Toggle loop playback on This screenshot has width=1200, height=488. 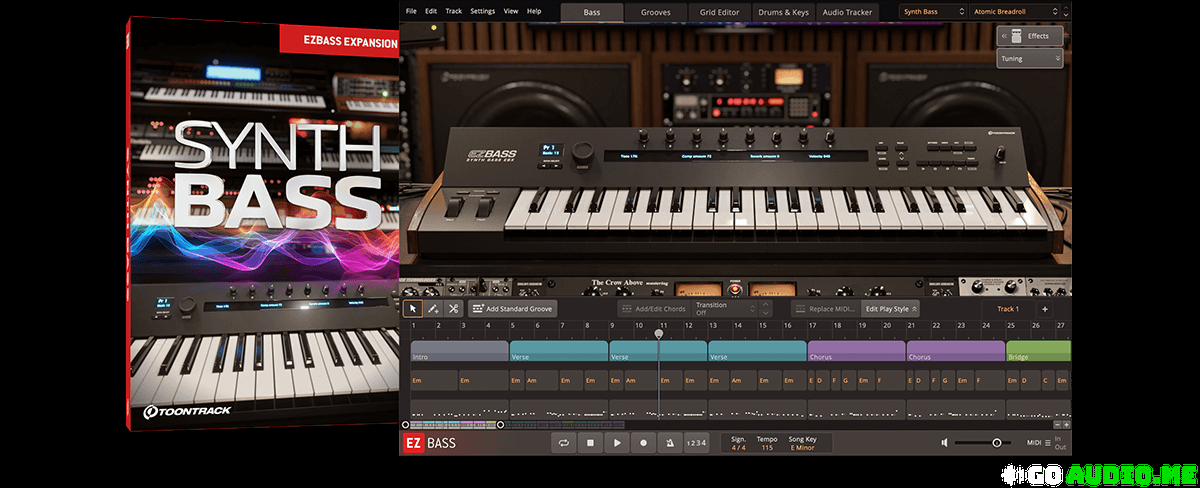point(564,443)
